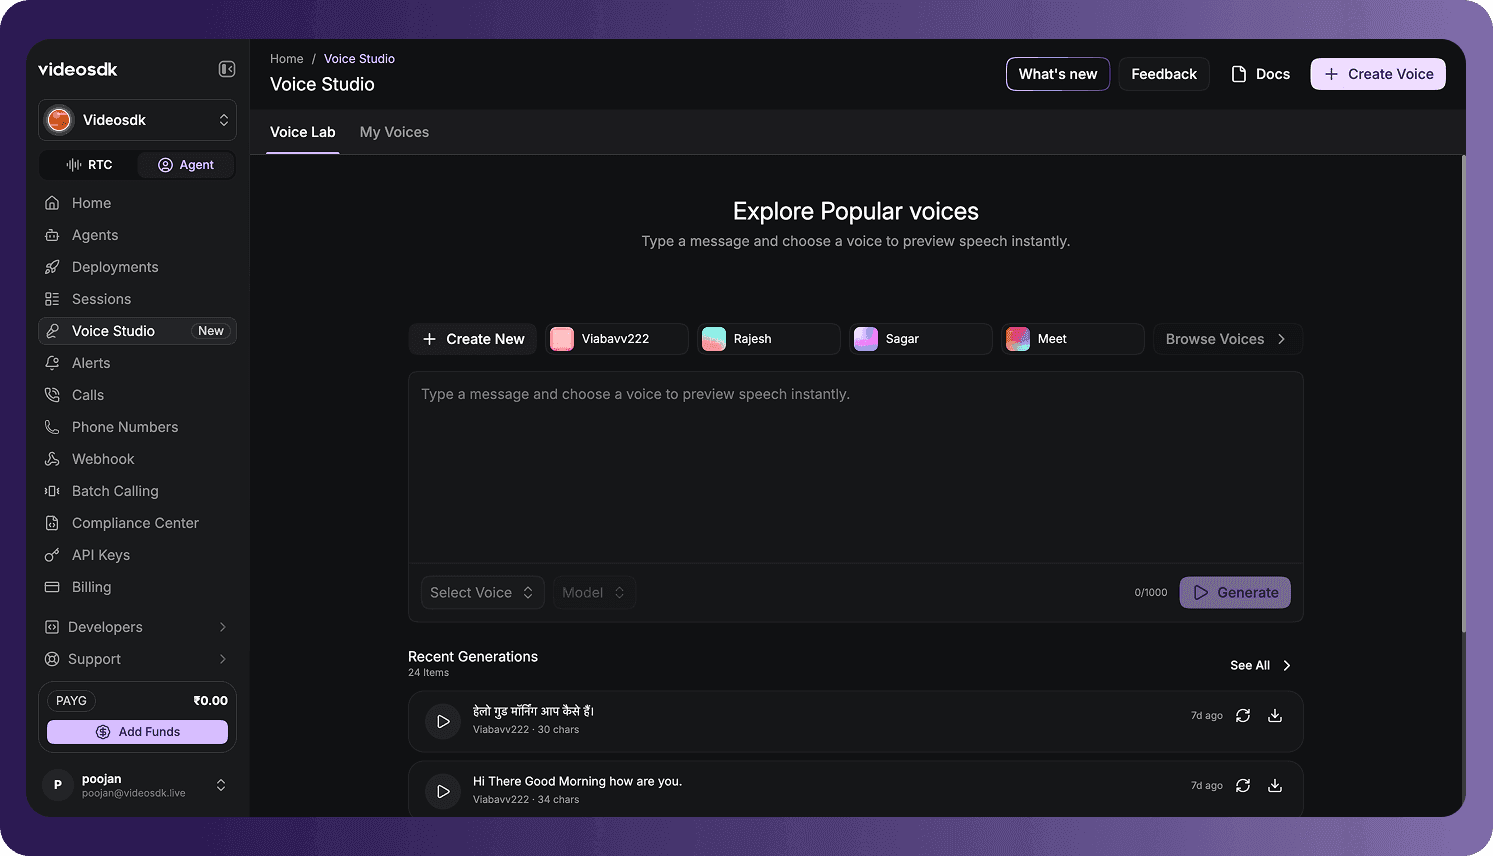Click the videosdk logo
1493x856 pixels.
click(x=78, y=69)
